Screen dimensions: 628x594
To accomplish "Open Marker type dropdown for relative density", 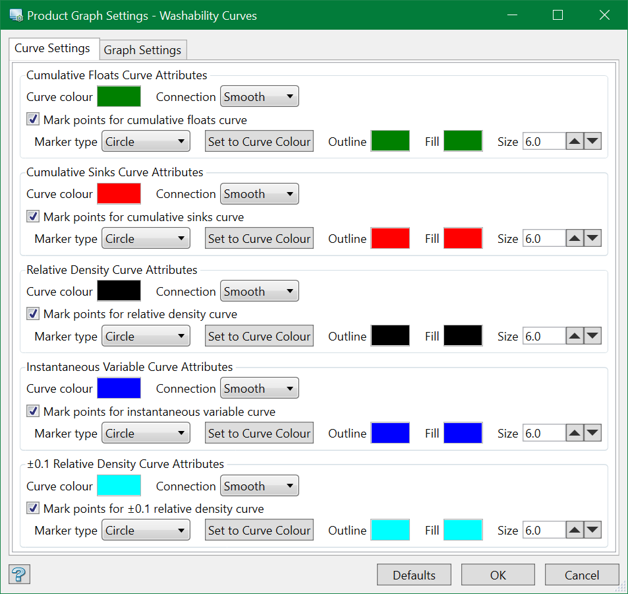I will (146, 336).
